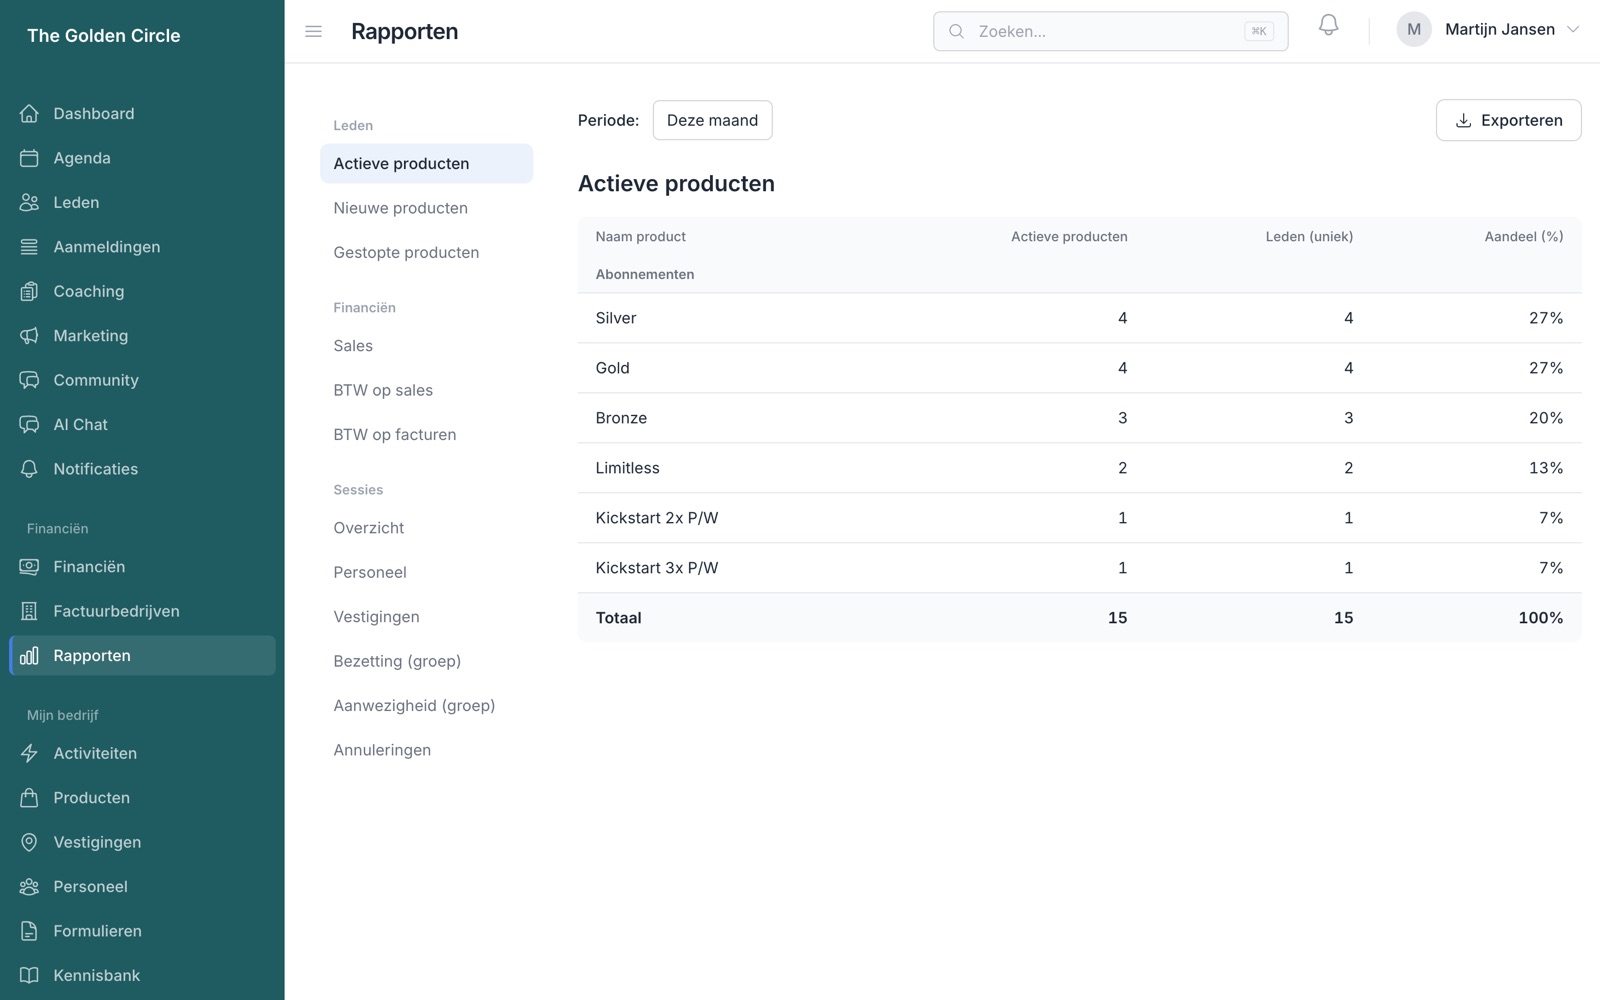Expand the Martijn Jansen account chevron
The width and height of the screenshot is (1600, 1000).
pyautogui.click(x=1573, y=30)
